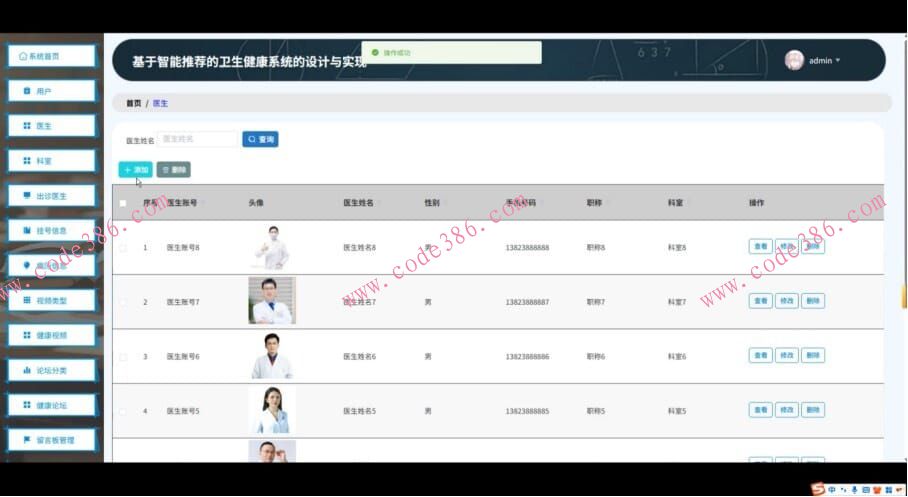
Task: Click the admin user avatar
Action: pos(794,60)
